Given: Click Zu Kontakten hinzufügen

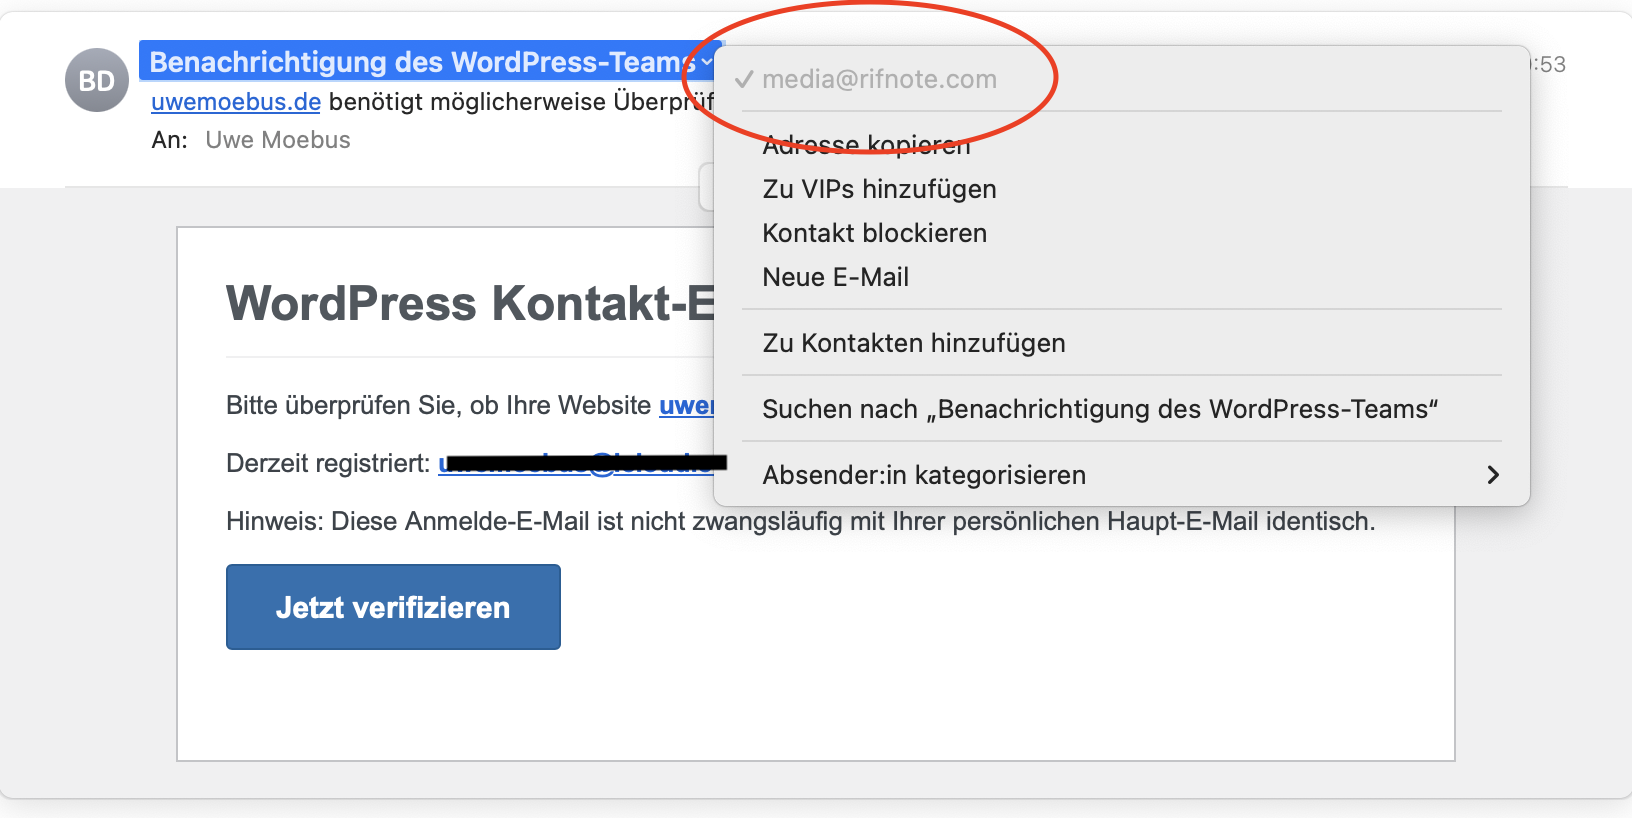Looking at the screenshot, I should (913, 343).
